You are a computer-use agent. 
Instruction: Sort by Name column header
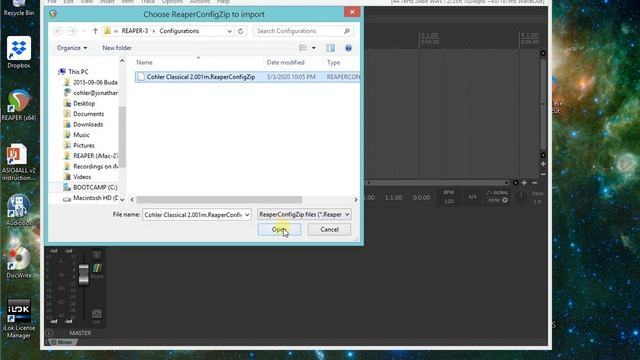(x=144, y=62)
